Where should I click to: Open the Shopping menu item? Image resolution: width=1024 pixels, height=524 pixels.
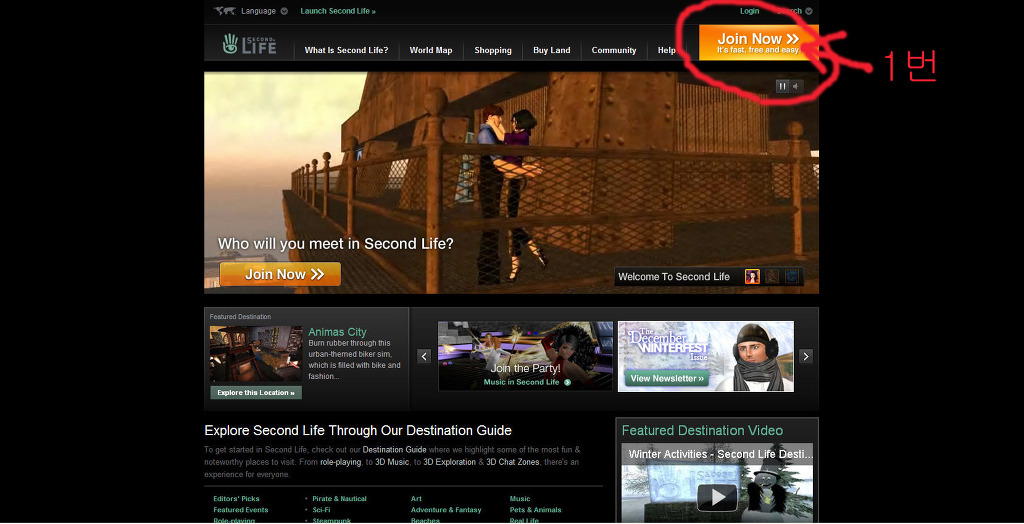click(x=493, y=50)
